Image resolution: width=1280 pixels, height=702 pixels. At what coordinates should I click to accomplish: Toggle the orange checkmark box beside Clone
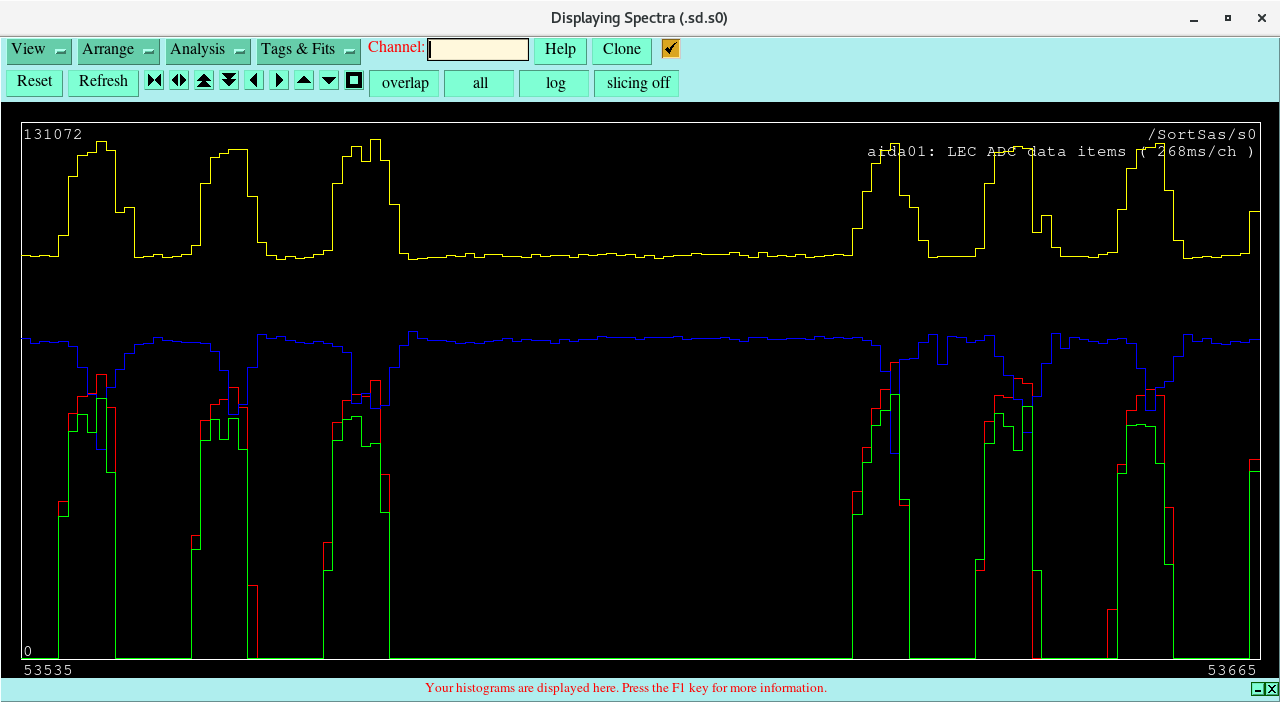(670, 49)
